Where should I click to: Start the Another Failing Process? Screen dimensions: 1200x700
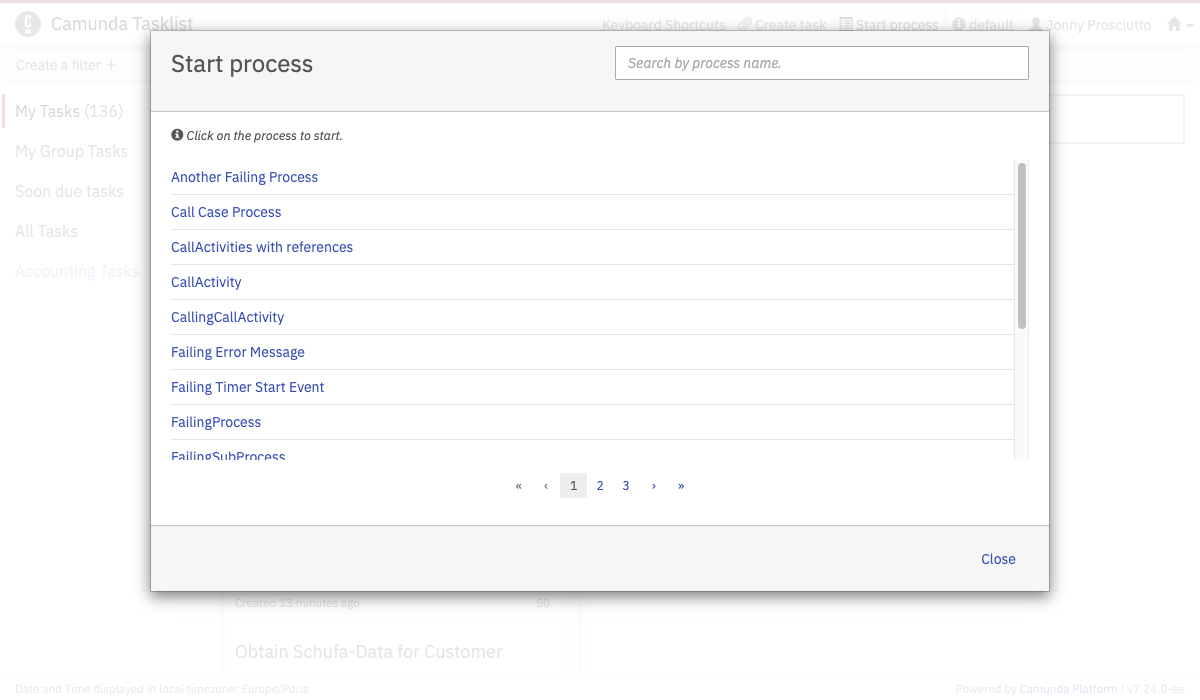[x=244, y=177]
